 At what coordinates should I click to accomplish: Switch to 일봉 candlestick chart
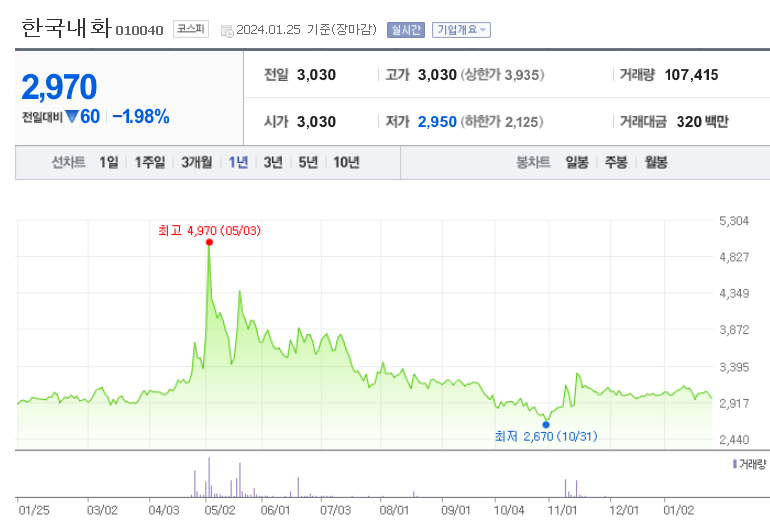tap(577, 162)
